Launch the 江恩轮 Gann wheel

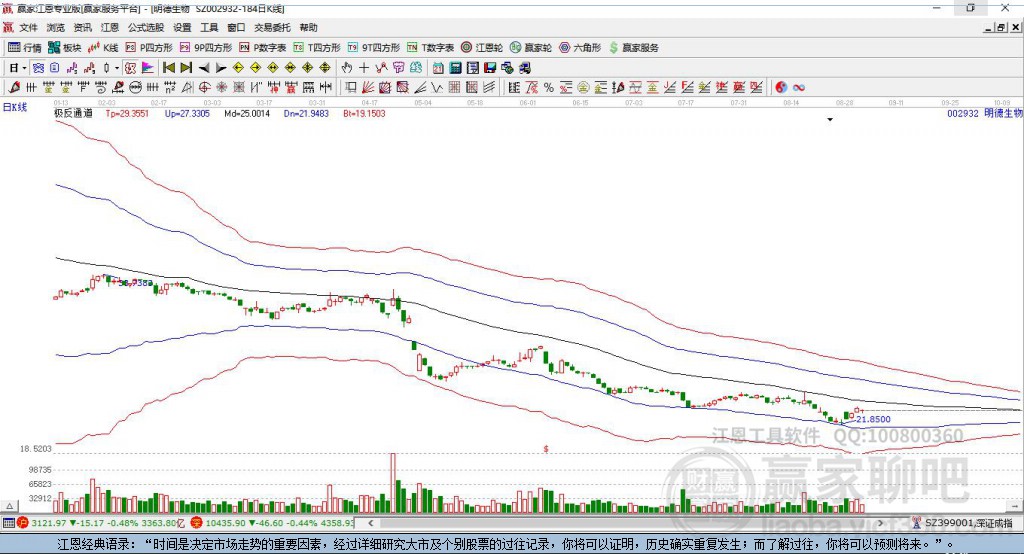482,48
